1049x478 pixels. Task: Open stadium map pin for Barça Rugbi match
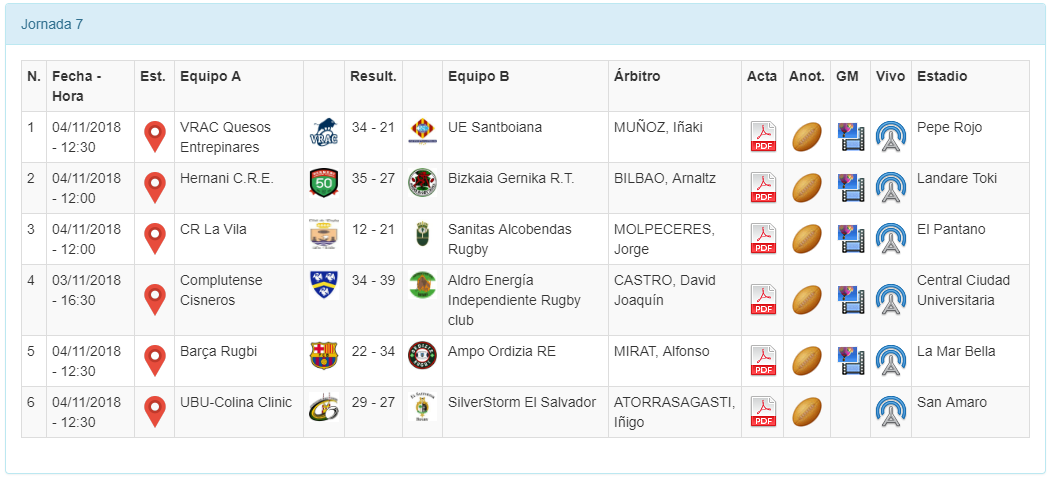coord(154,361)
